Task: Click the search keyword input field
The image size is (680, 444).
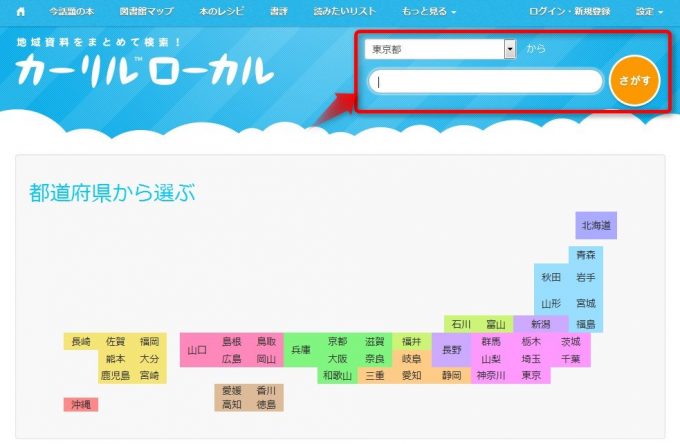Action: [485, 81]
